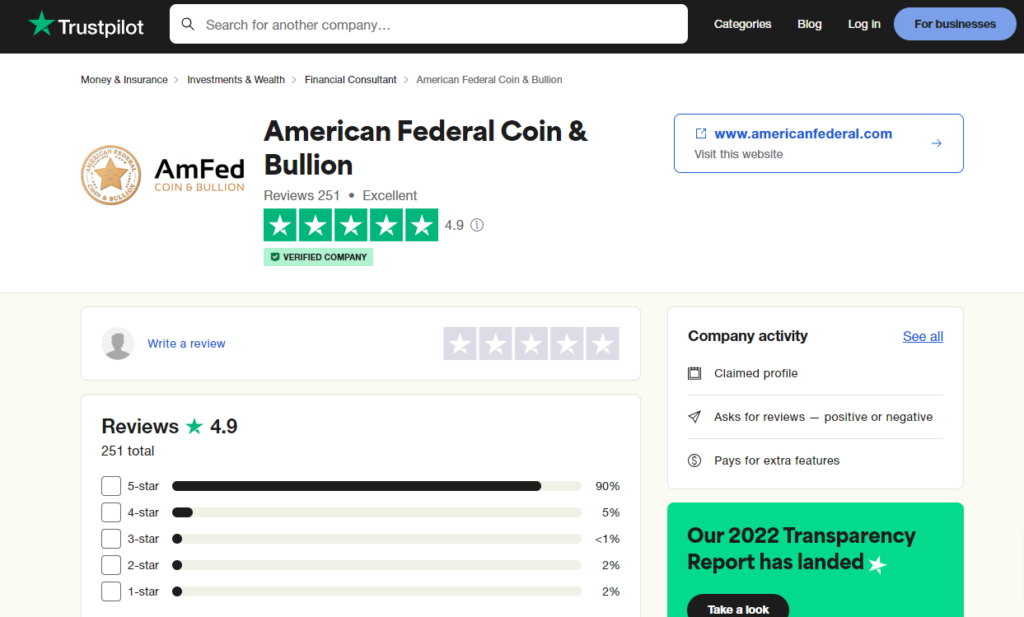The height and width of the screenshot is (617, 1024).
Task: Click the arrow icon in the website card
Action: point(936,143)
